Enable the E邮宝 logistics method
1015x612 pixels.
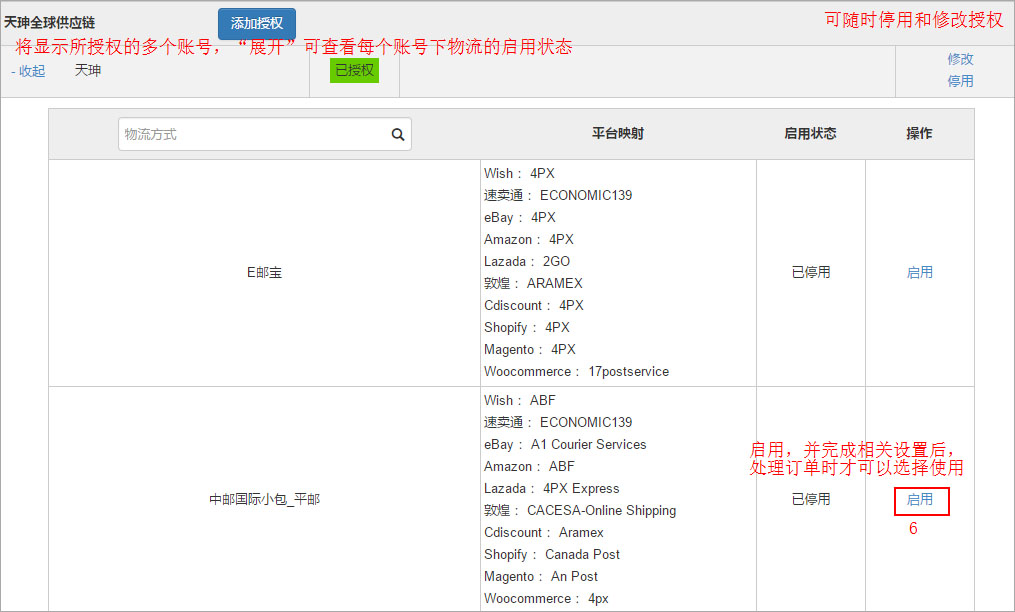tap(919, 272)
